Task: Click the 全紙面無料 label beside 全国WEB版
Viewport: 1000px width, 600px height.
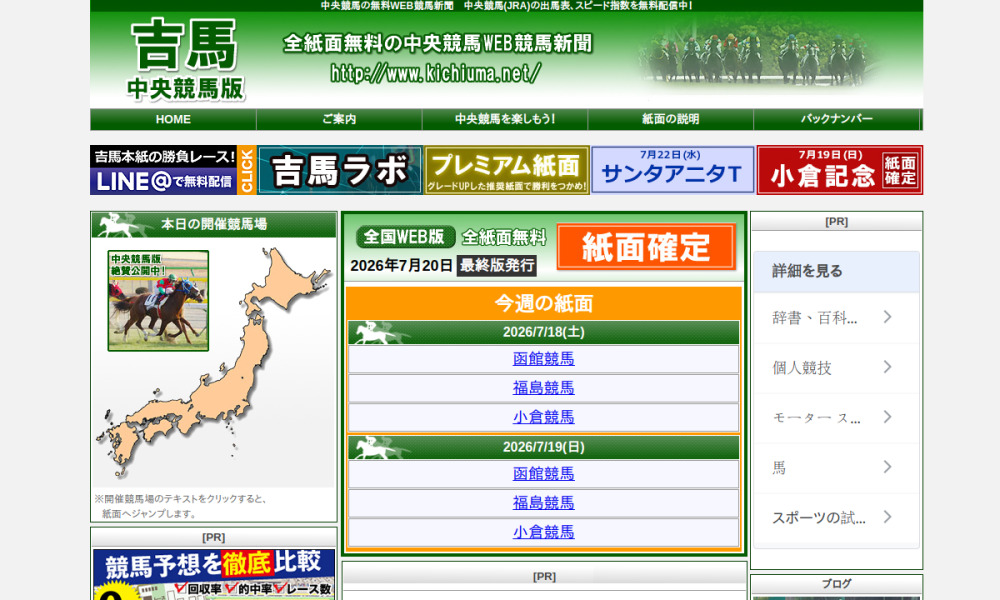Action: point(504,237)
